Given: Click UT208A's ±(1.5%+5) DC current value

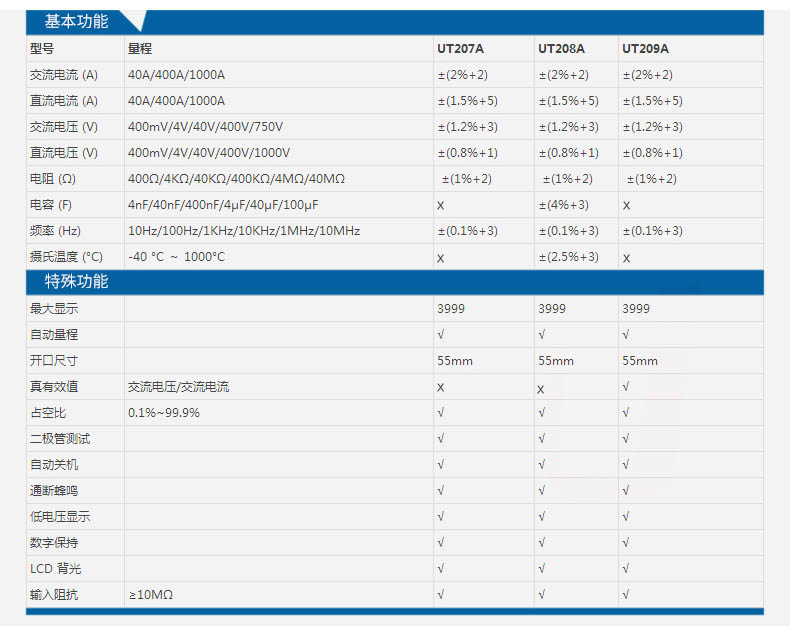Looking at the screenshot, I should (x=569, y=101).
